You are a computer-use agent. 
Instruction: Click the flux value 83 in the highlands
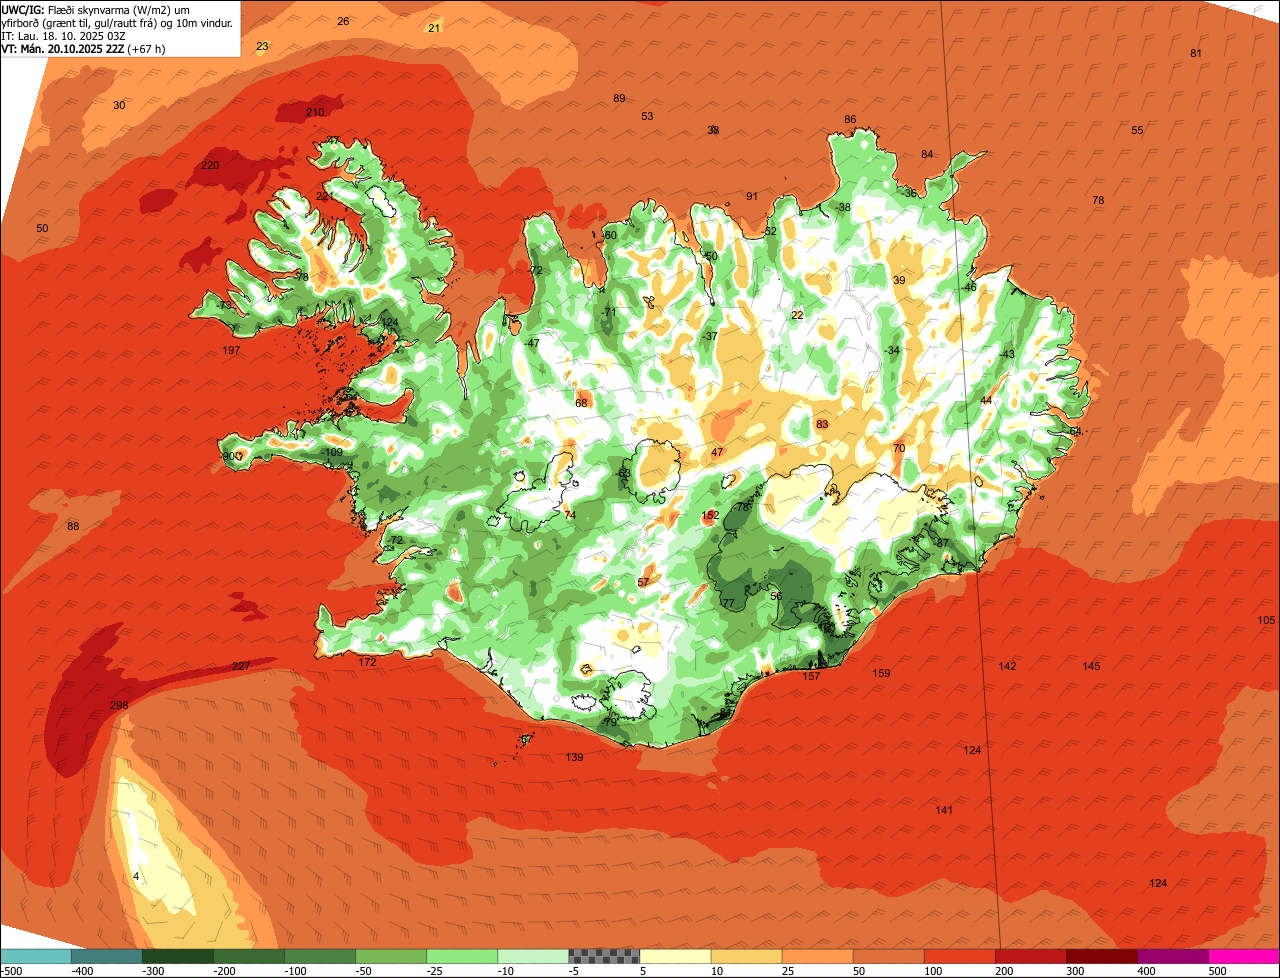tap(822, 424)
